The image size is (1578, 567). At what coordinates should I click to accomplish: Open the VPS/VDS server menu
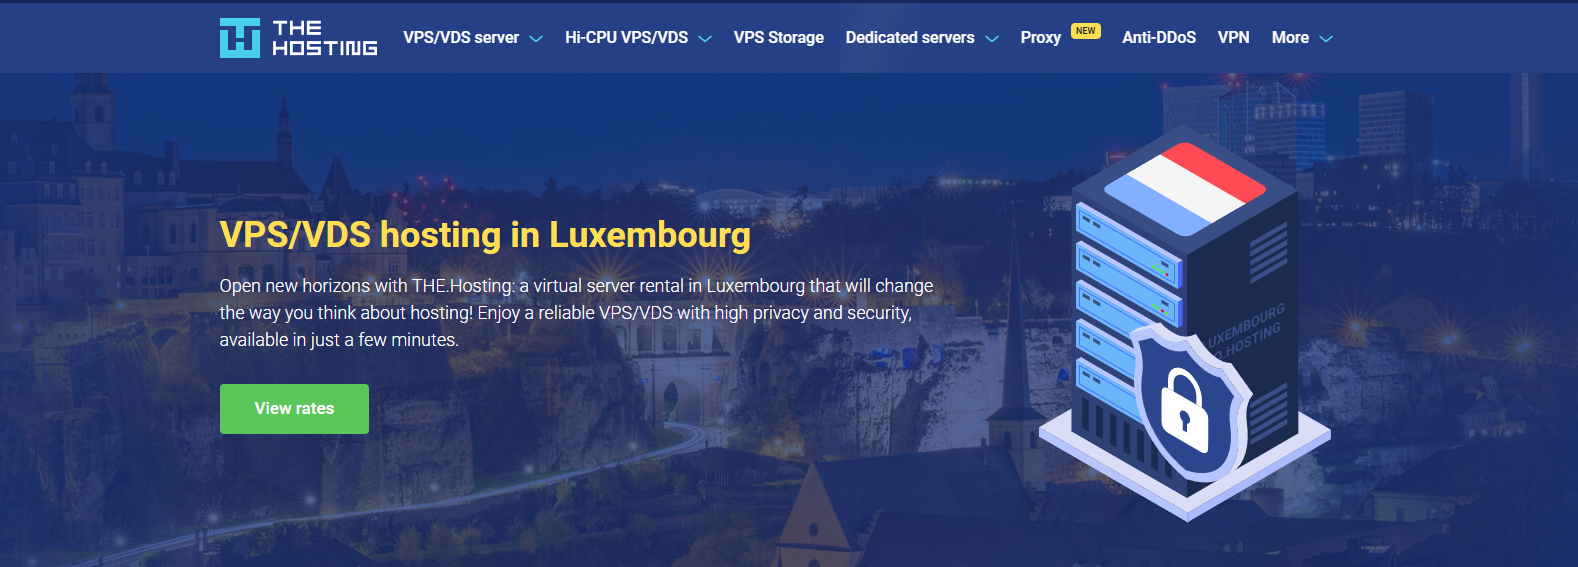tap(461, 38)
